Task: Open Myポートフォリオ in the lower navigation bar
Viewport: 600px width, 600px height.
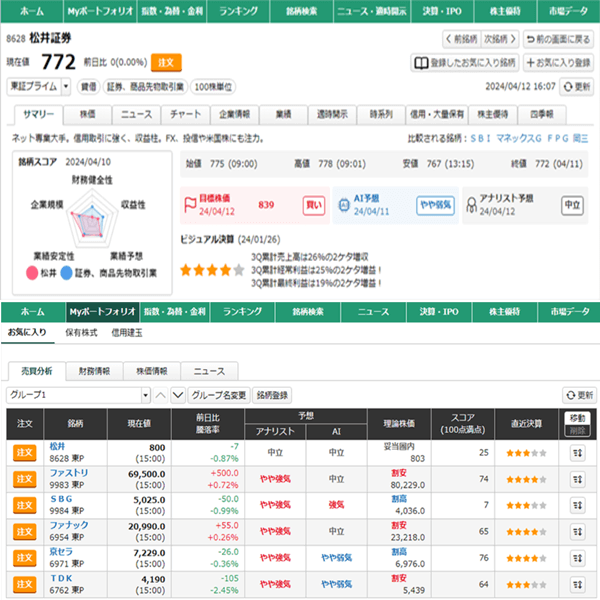Action: pyautogui.click(x=103, y=312)
